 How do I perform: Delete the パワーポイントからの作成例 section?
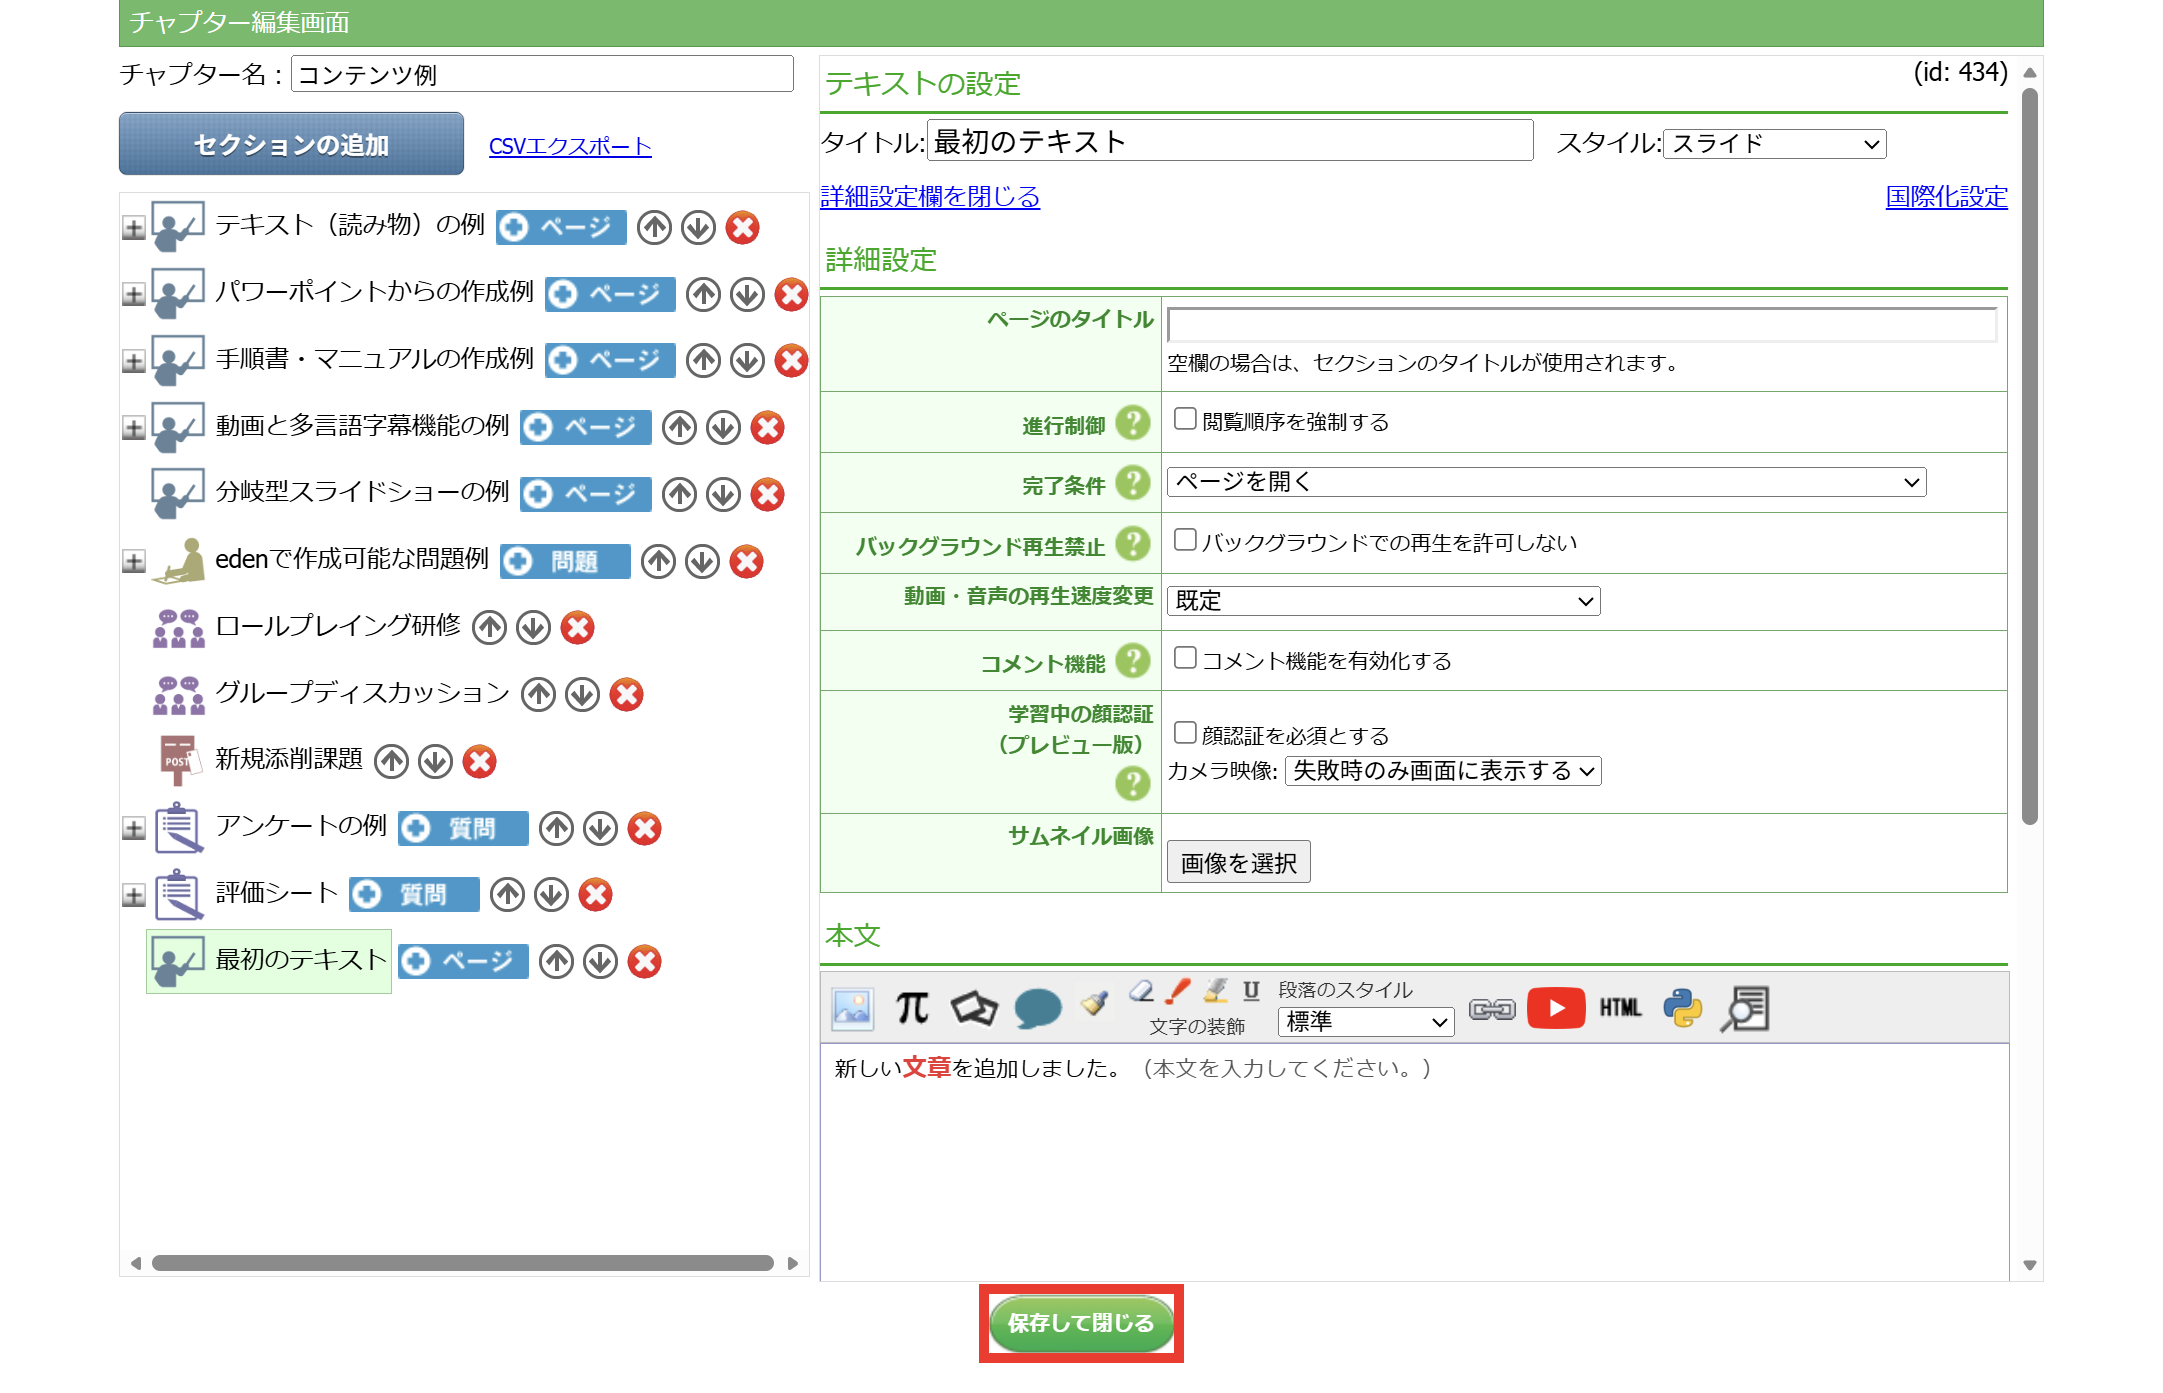(x=791, y=294)
